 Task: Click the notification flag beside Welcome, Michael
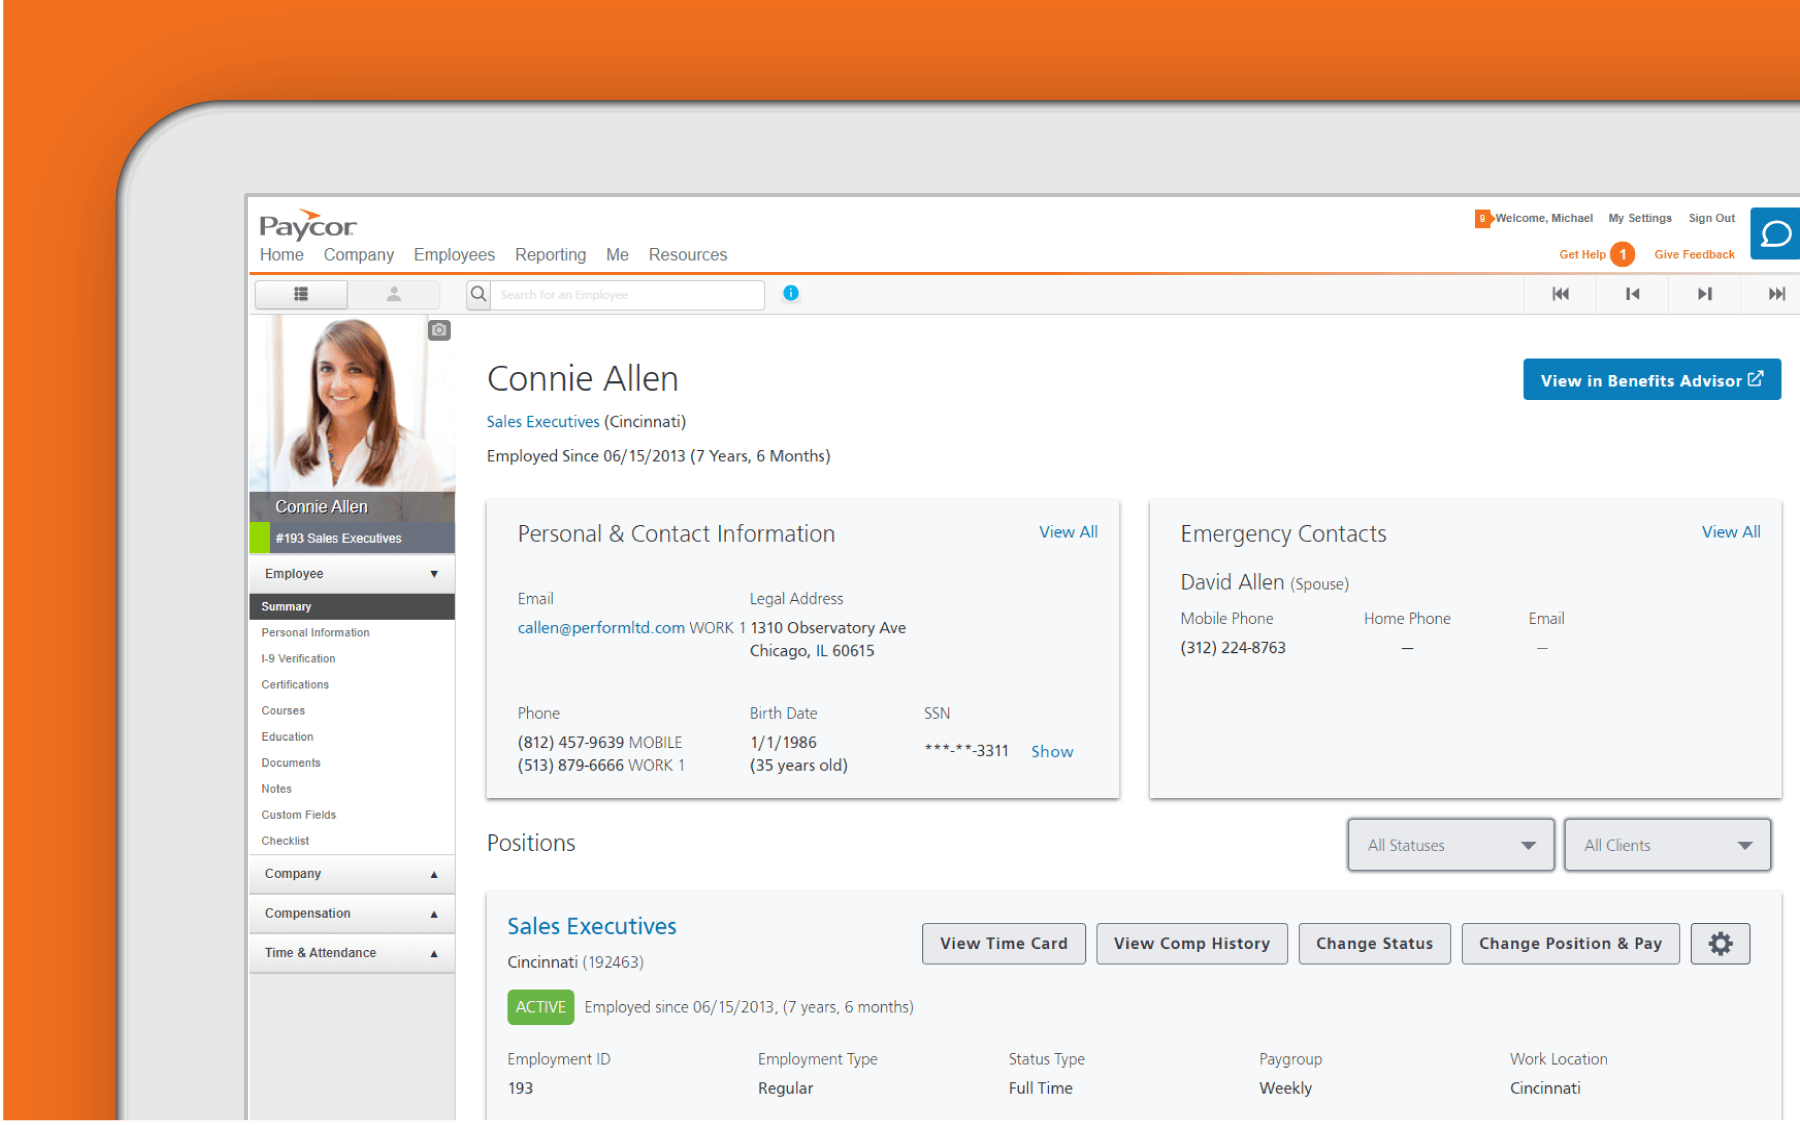pyautogui.click(x=1482, y=218)
